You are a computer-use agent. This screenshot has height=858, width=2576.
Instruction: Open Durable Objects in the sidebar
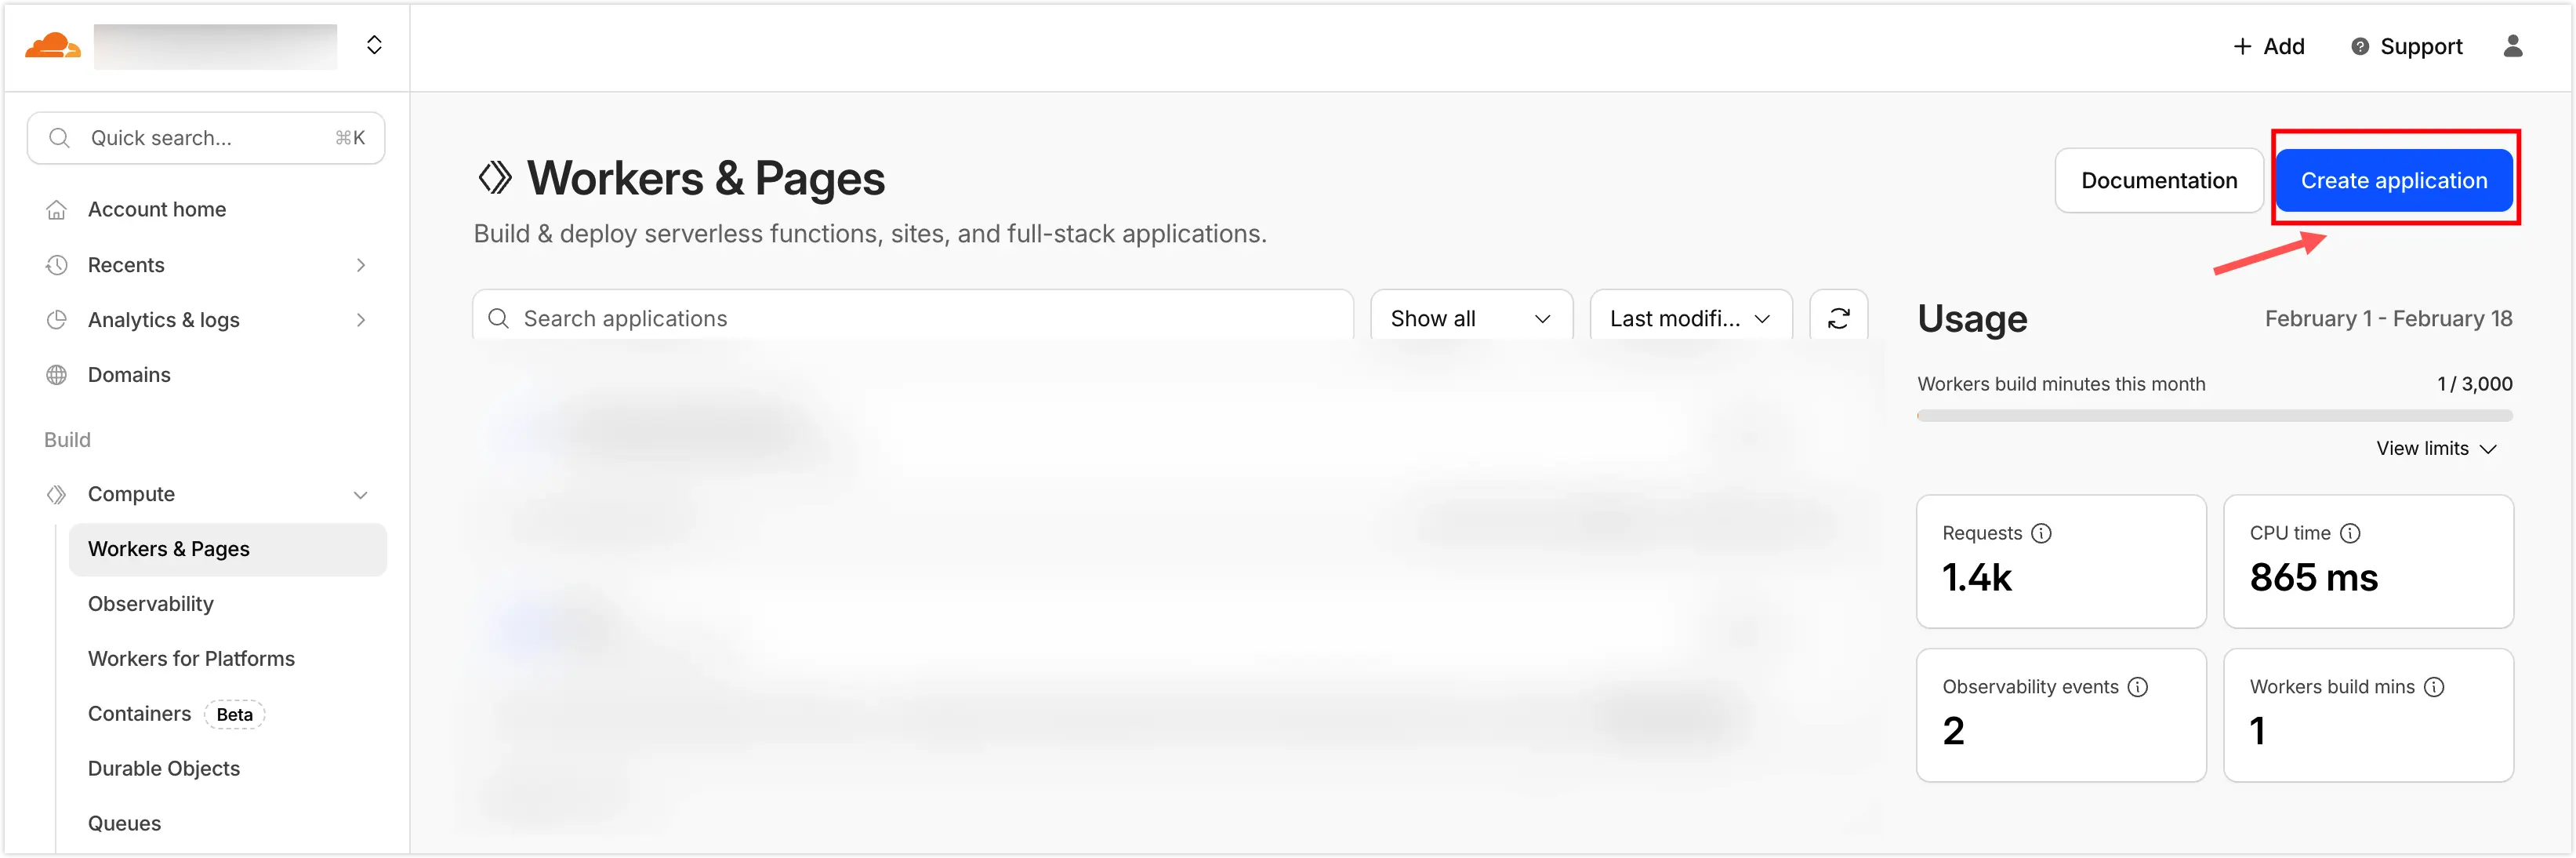[x=164, y=768]
